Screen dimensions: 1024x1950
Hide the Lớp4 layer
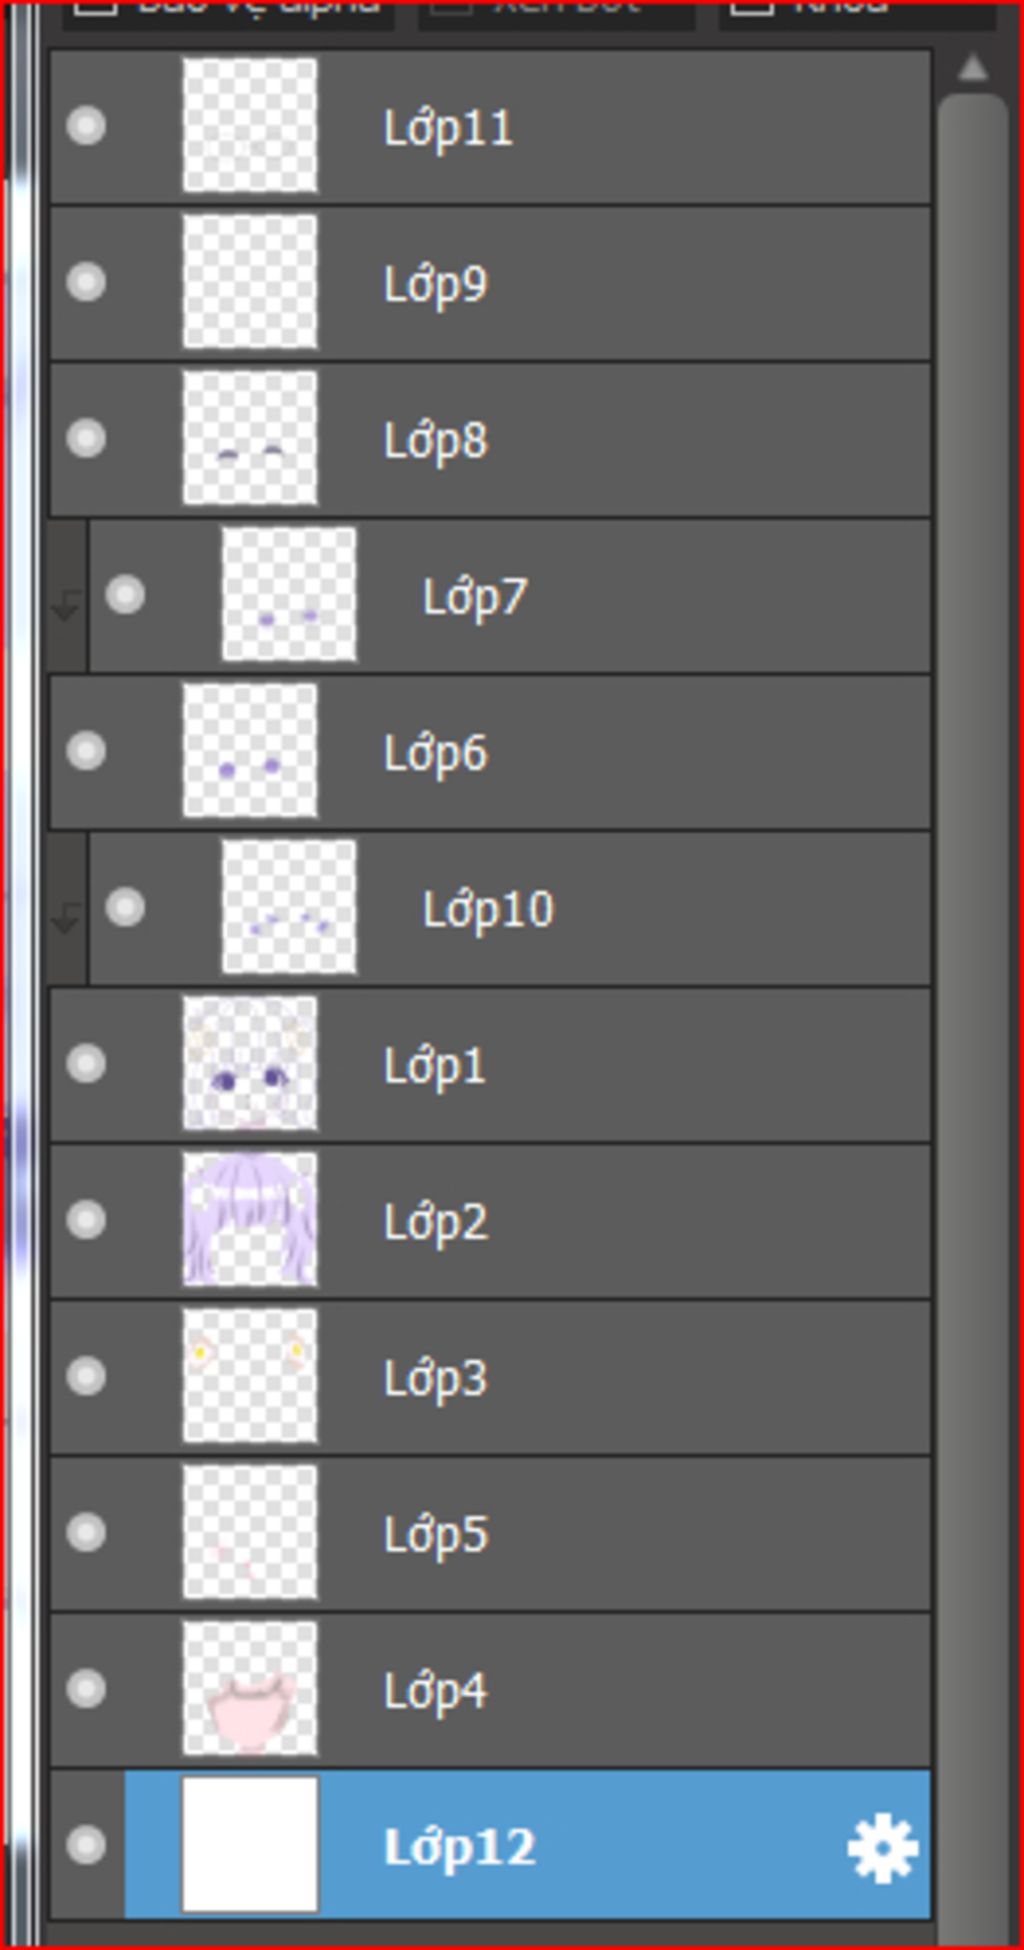86,1689
